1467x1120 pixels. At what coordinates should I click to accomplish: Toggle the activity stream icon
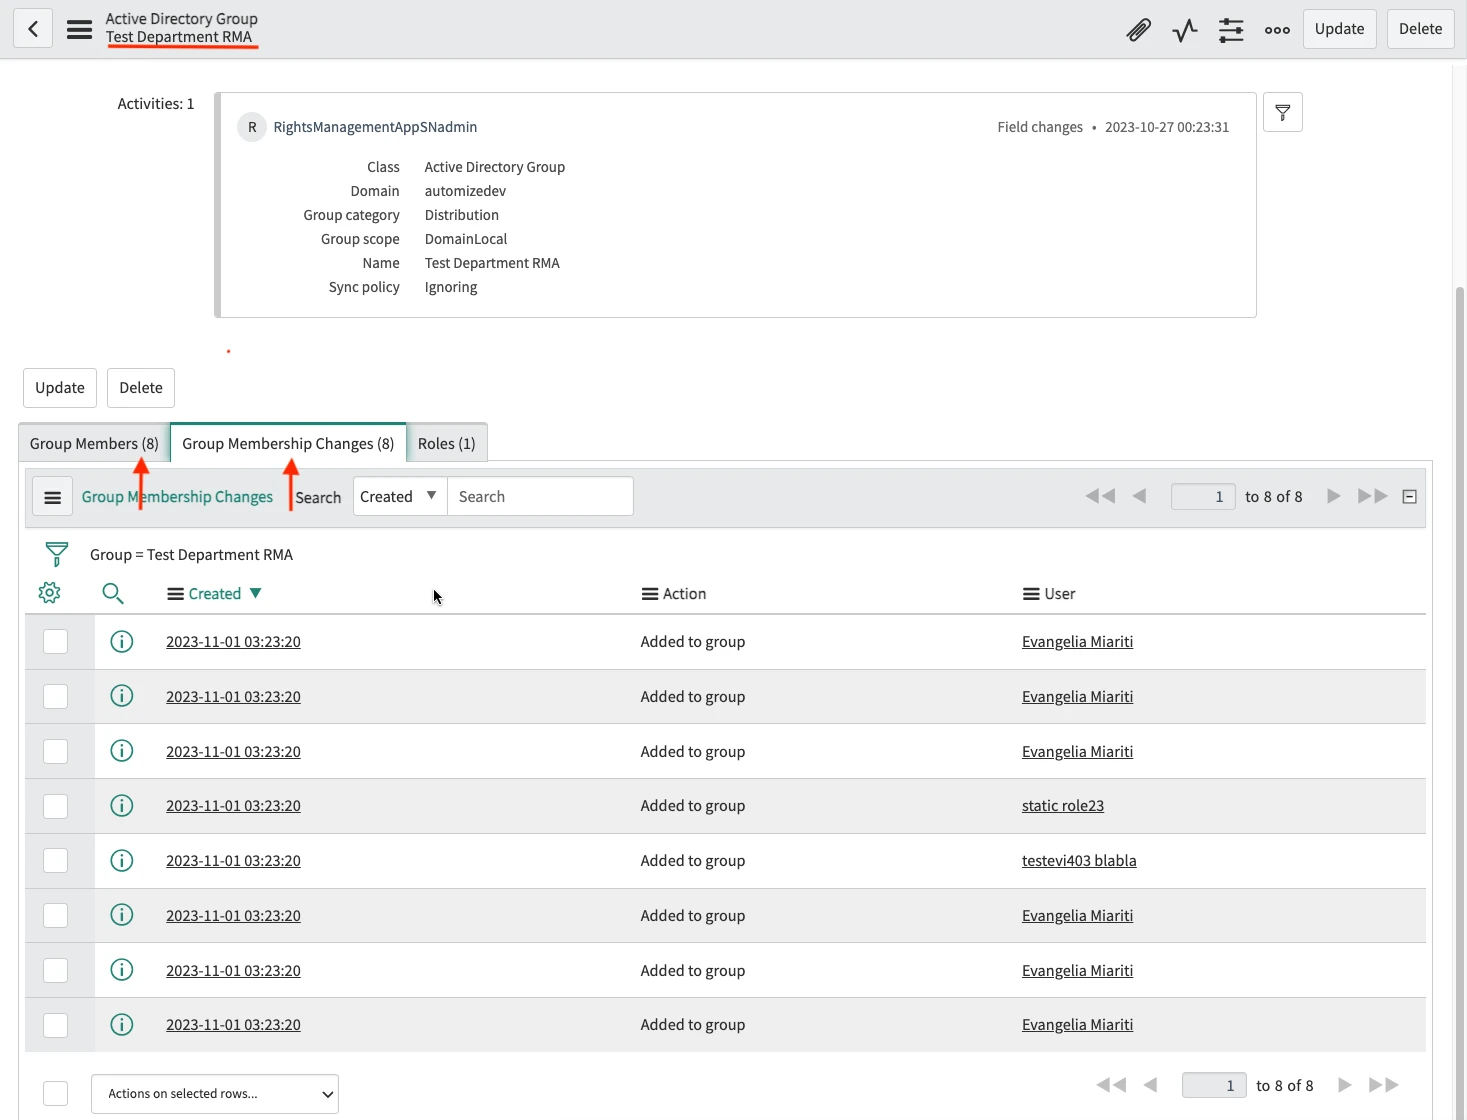coord(1185,30)
